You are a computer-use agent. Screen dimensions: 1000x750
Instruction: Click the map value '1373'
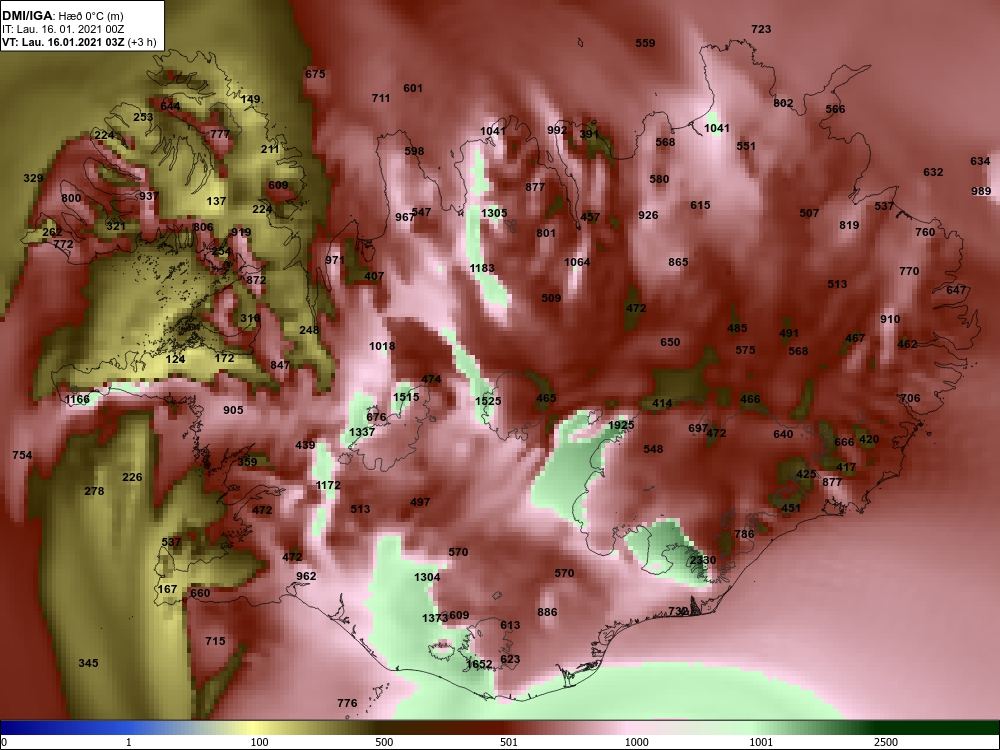(435, 618)
